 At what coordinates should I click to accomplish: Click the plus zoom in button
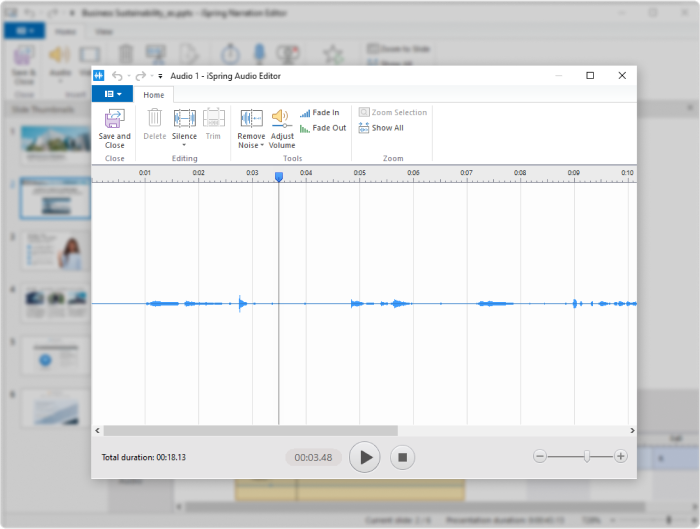620,456
